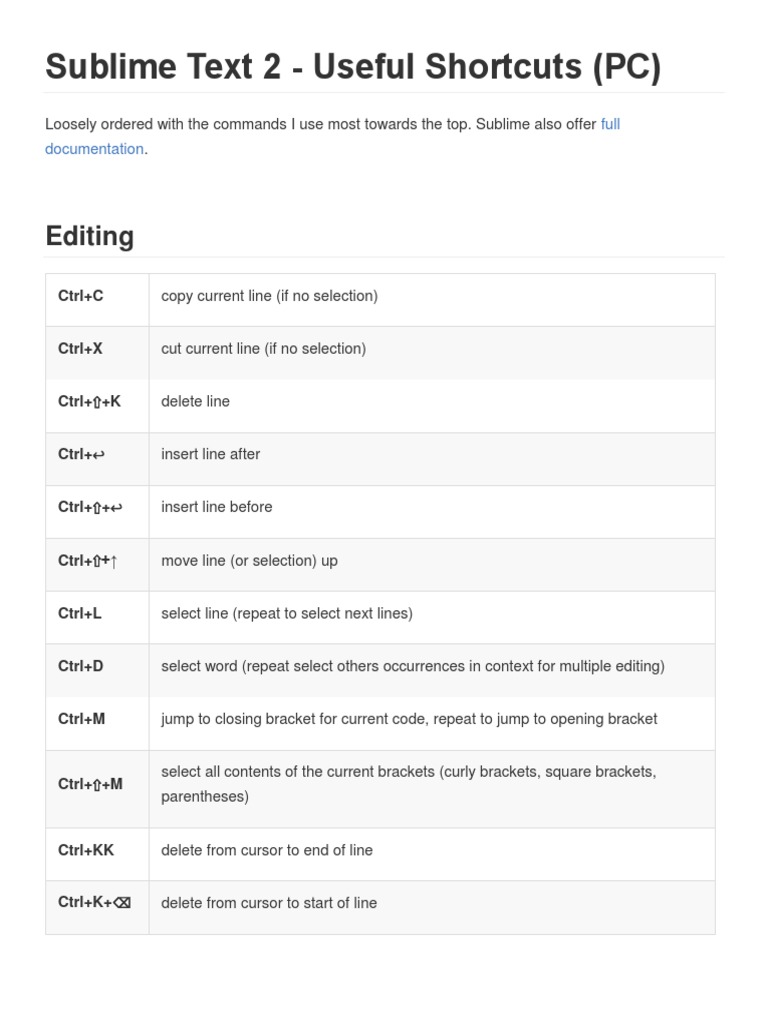Open the "documentation" hyperlink in the intro
Viewport: 768px width, 1024px height.
[x=94, y=149]
